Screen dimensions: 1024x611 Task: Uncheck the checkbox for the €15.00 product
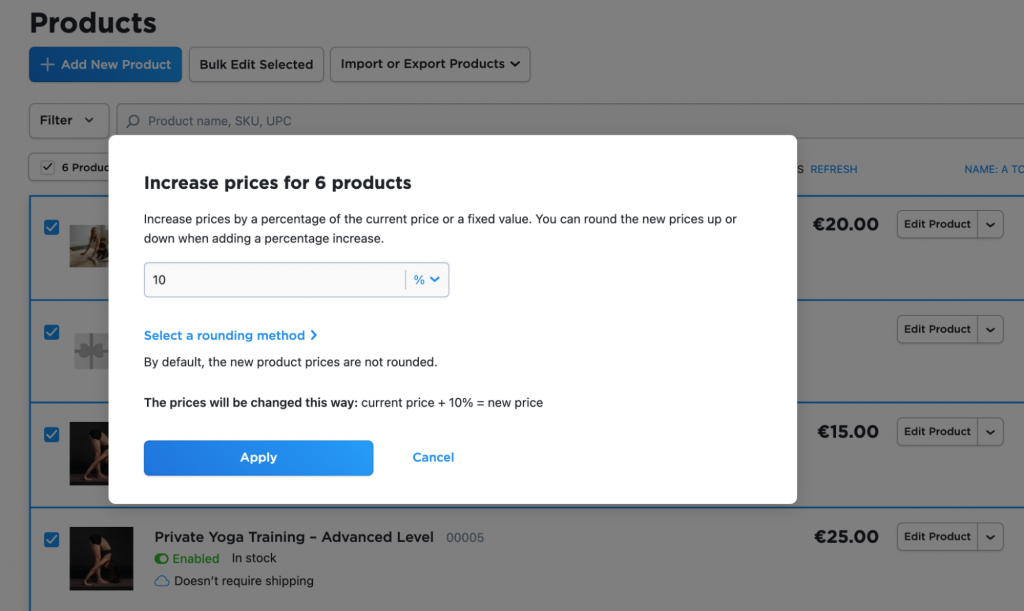[52, 435]
